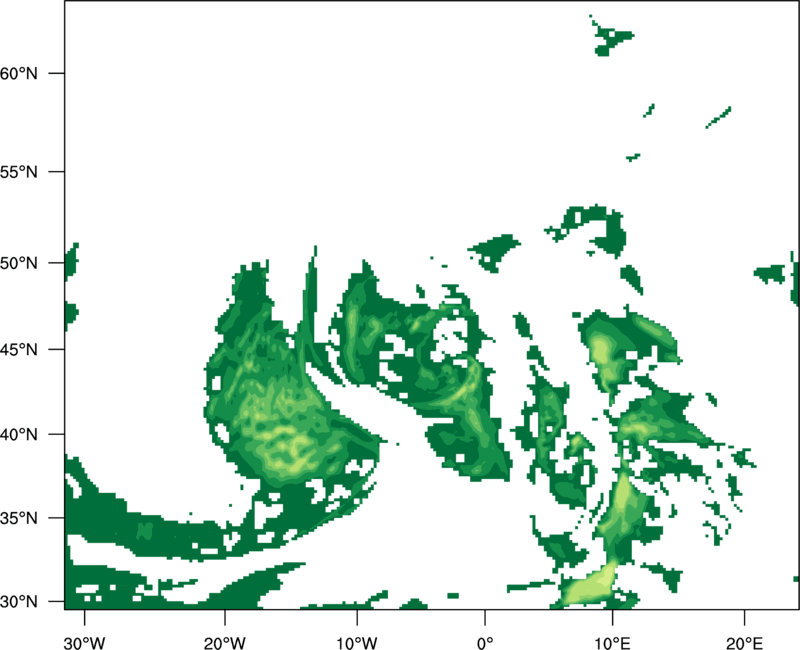Select the 60°N latitude label

[x=18, y=73]
